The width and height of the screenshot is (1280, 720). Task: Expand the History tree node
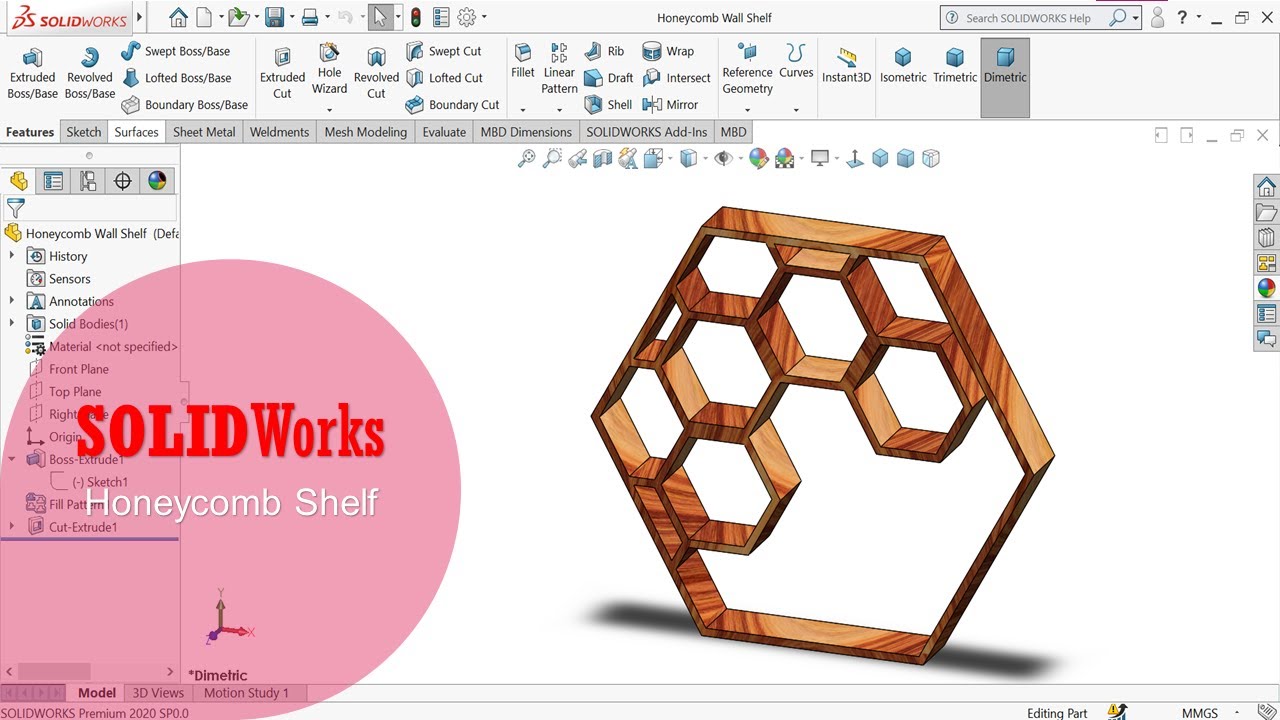(x=12, y=256)
